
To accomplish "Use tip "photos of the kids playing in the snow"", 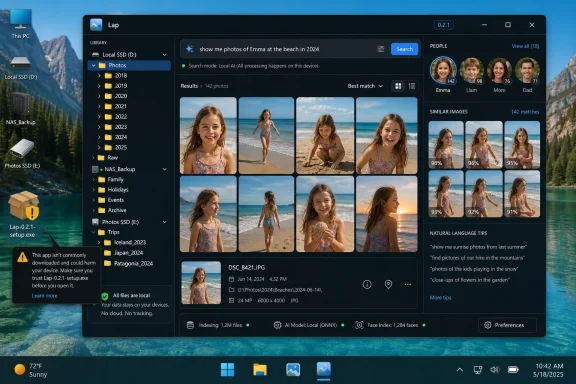I will 474,269.
